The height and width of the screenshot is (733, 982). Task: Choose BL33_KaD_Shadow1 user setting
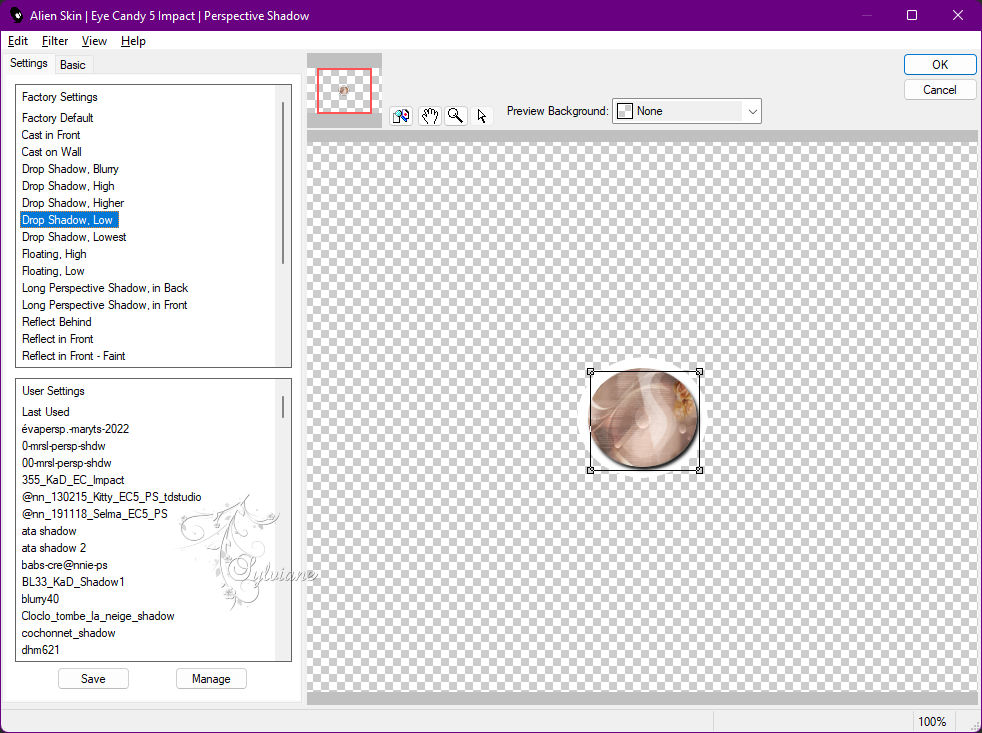pos(73,581)
